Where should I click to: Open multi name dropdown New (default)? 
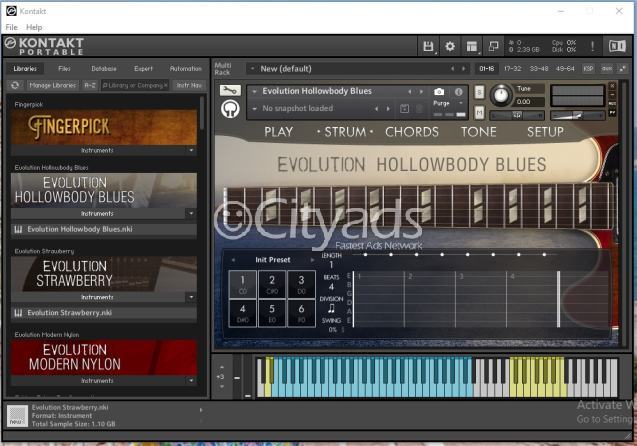pyautogui.click(x=252, y=69)
